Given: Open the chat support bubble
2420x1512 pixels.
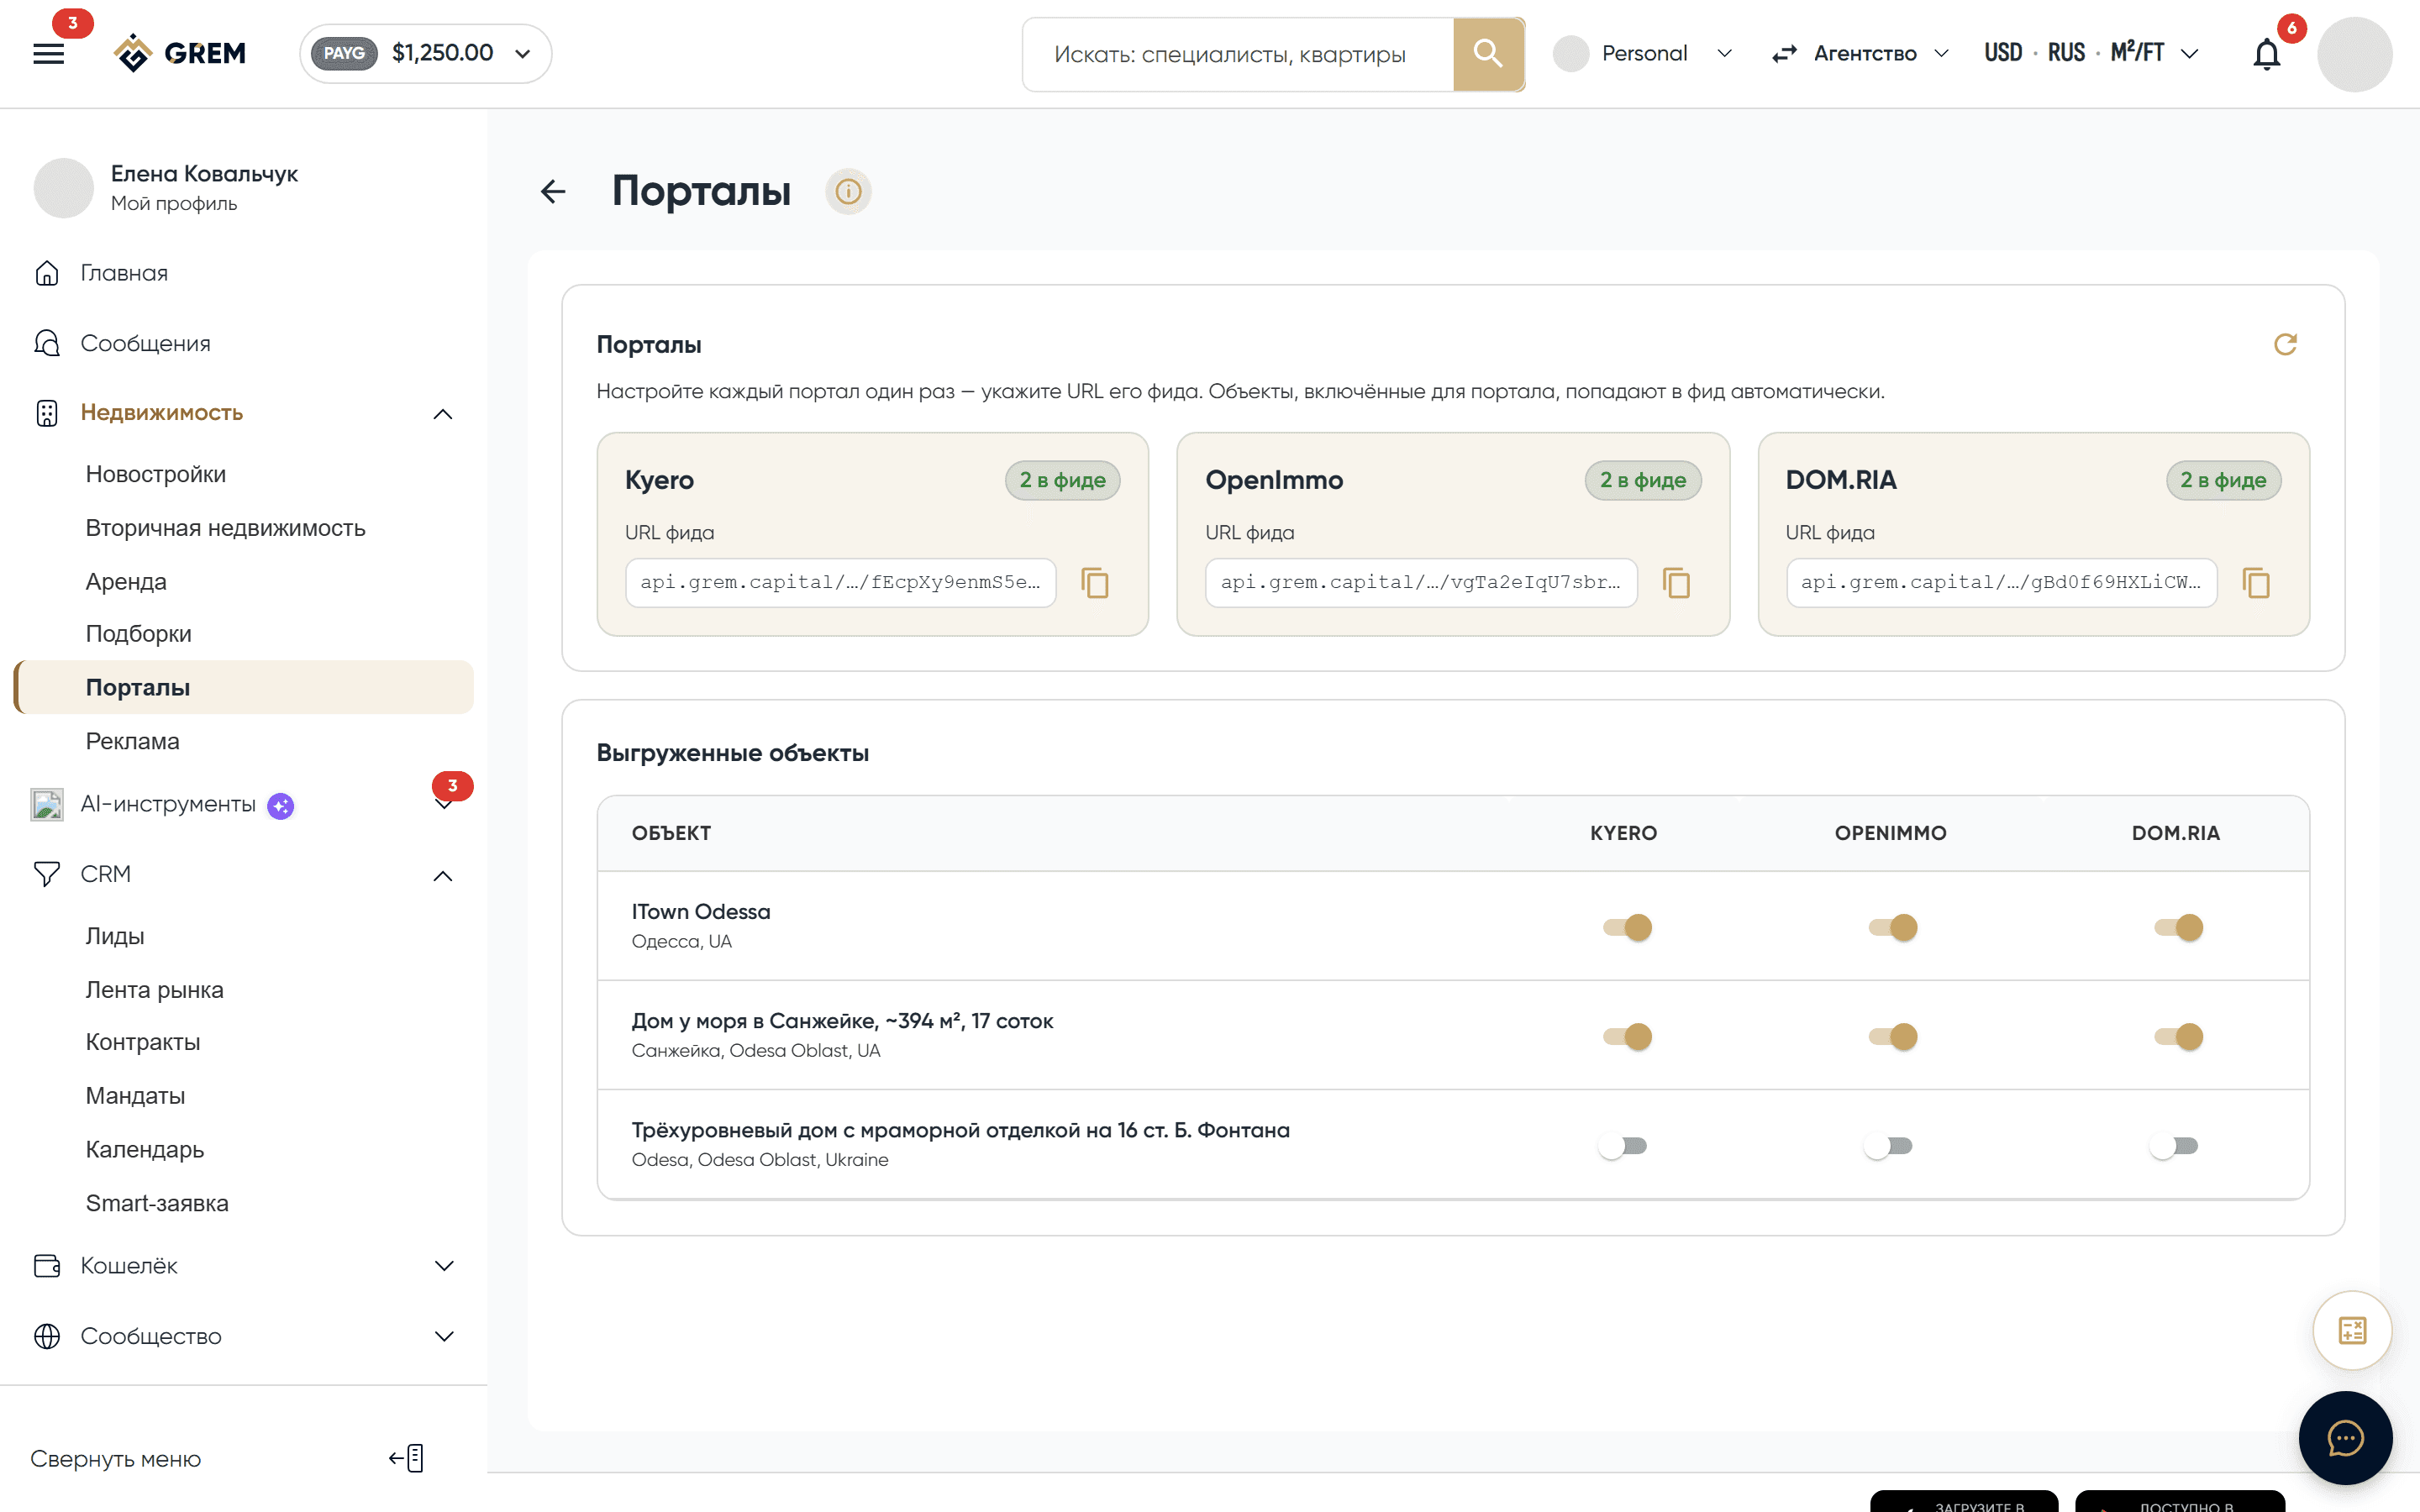Looking at the screenshot, I should pyautogui.click(x=2345, y=1438).
